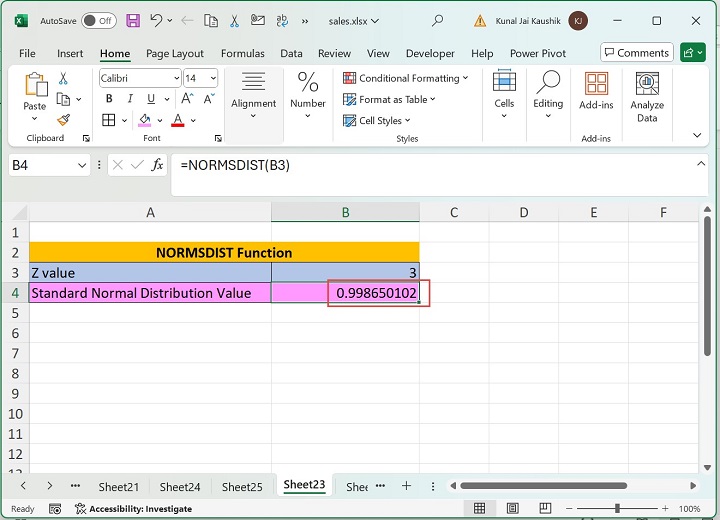The image size is (720, 520).
Task: Open the Formulas tab
Action: tap(242, 53)
